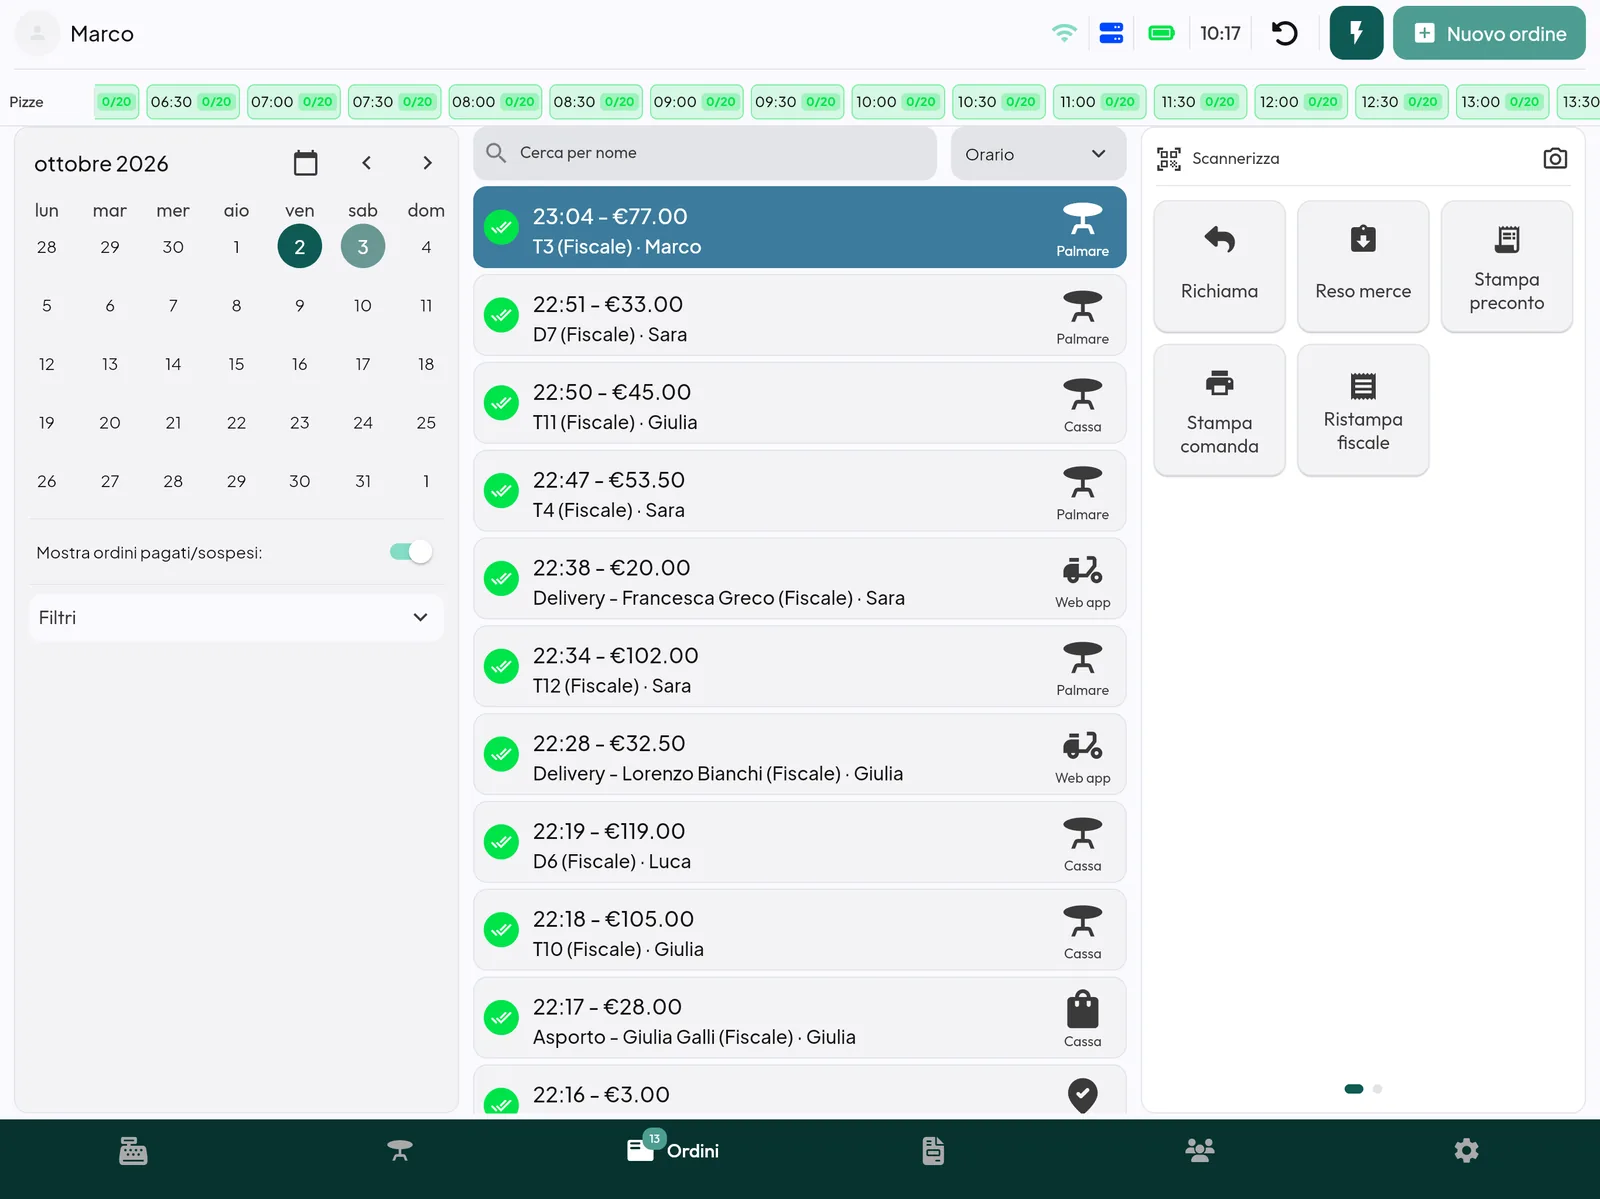Open the 22:19 €119.00 order D6

pos(800,843)
